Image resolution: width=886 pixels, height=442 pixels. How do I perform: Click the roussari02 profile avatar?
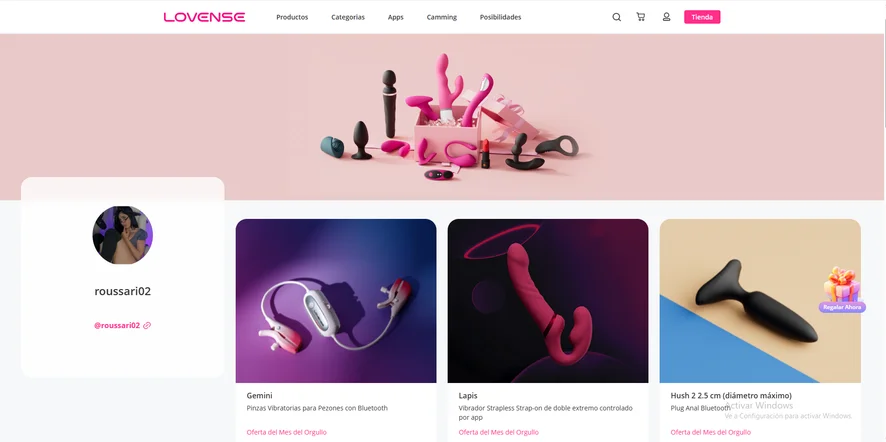tap(123, 235)
